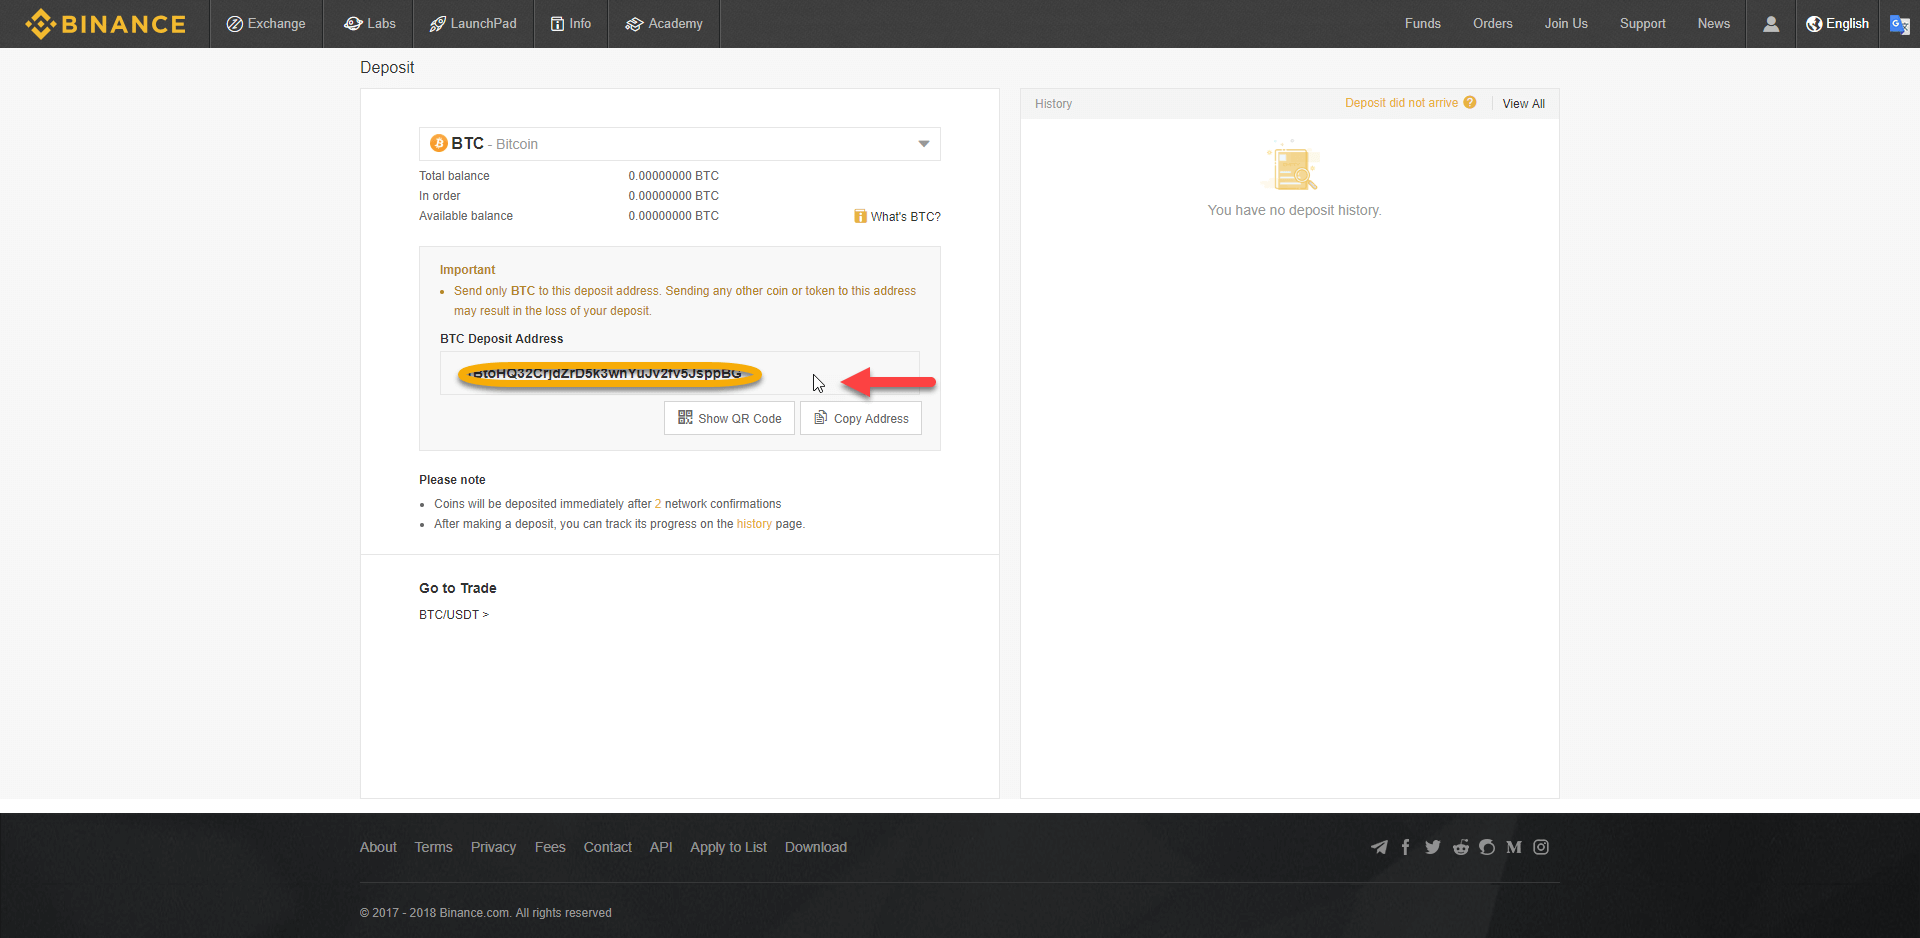Click the Deposit page heading
1920x938 pixels.
pyautogui.click(x=387, y=67)
